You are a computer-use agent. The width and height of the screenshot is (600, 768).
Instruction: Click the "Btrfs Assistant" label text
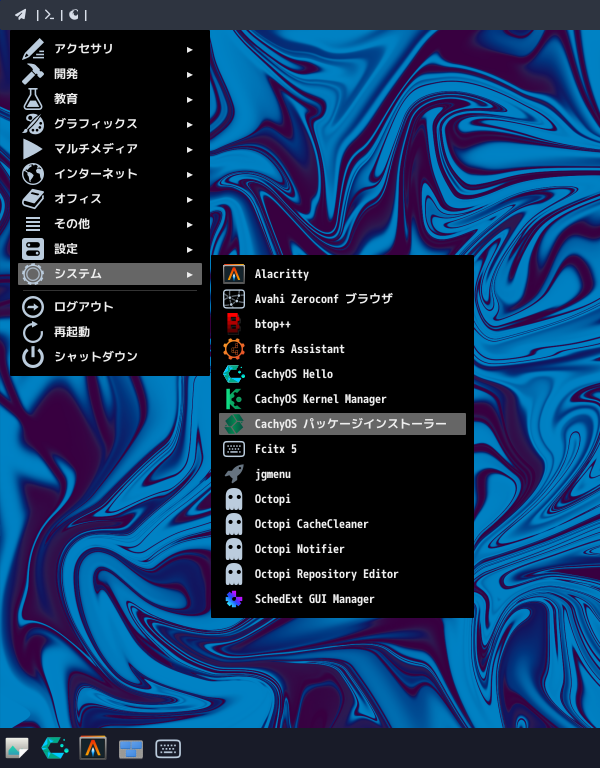(x=299, y=349)
